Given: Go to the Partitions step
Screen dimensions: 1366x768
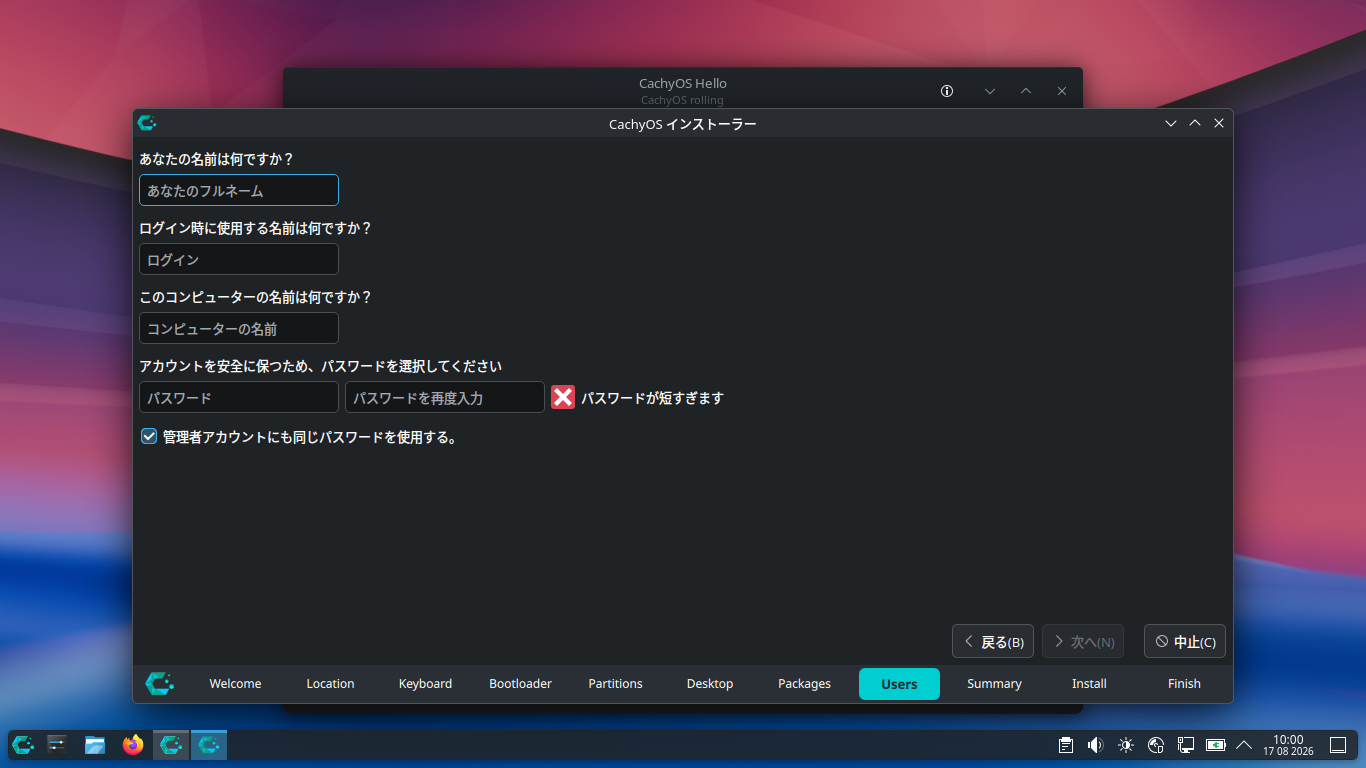Looking at the screenshot, I should [615, 684].
